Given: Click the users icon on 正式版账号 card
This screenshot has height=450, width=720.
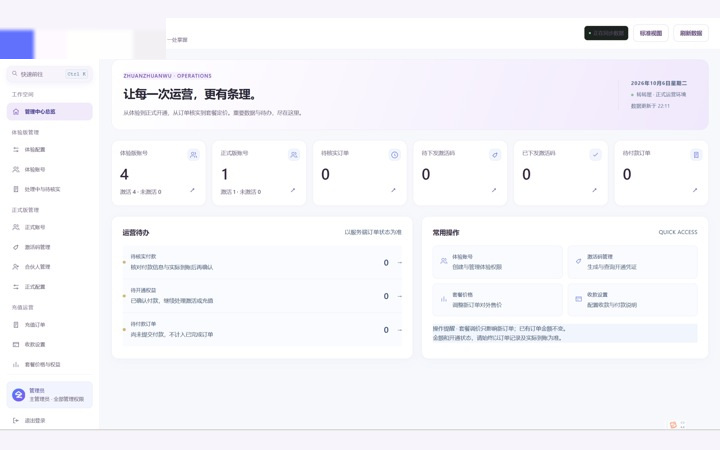Looking at the screenshot, I should pyautogui.click(x=294, y=155).
